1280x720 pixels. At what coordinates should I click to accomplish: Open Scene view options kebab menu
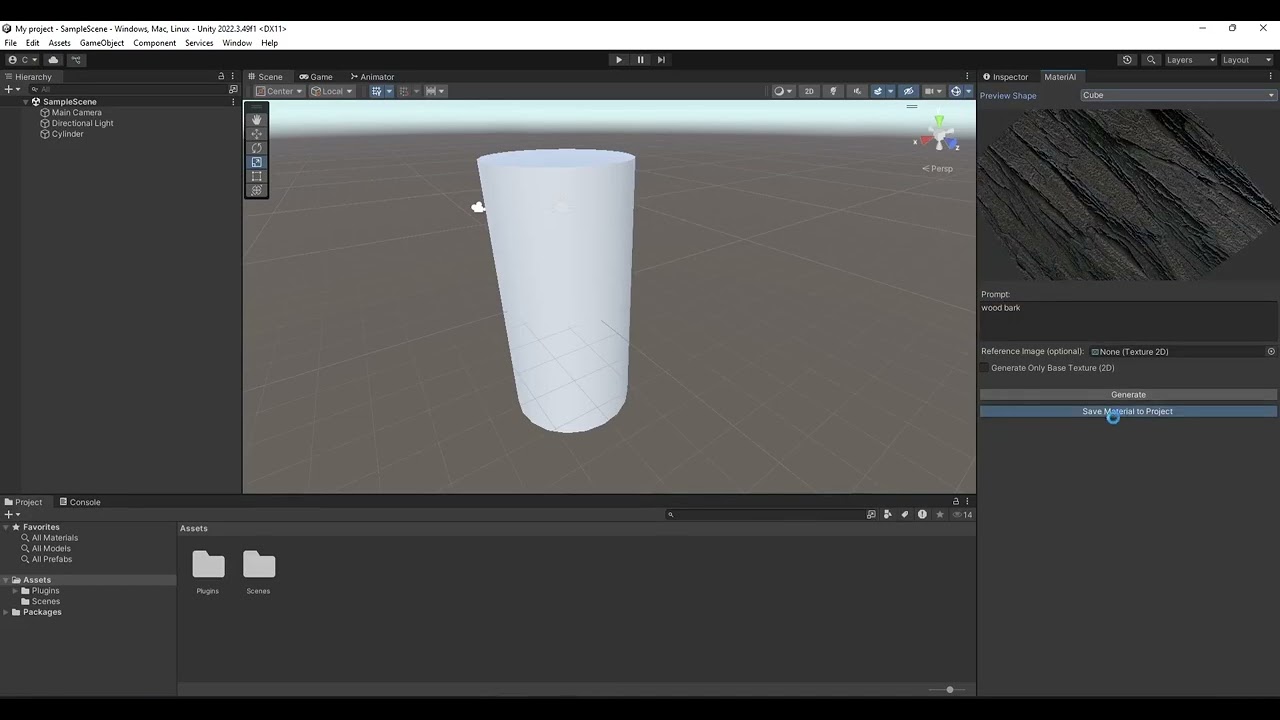pyautogui.click(x=967, y=77)
